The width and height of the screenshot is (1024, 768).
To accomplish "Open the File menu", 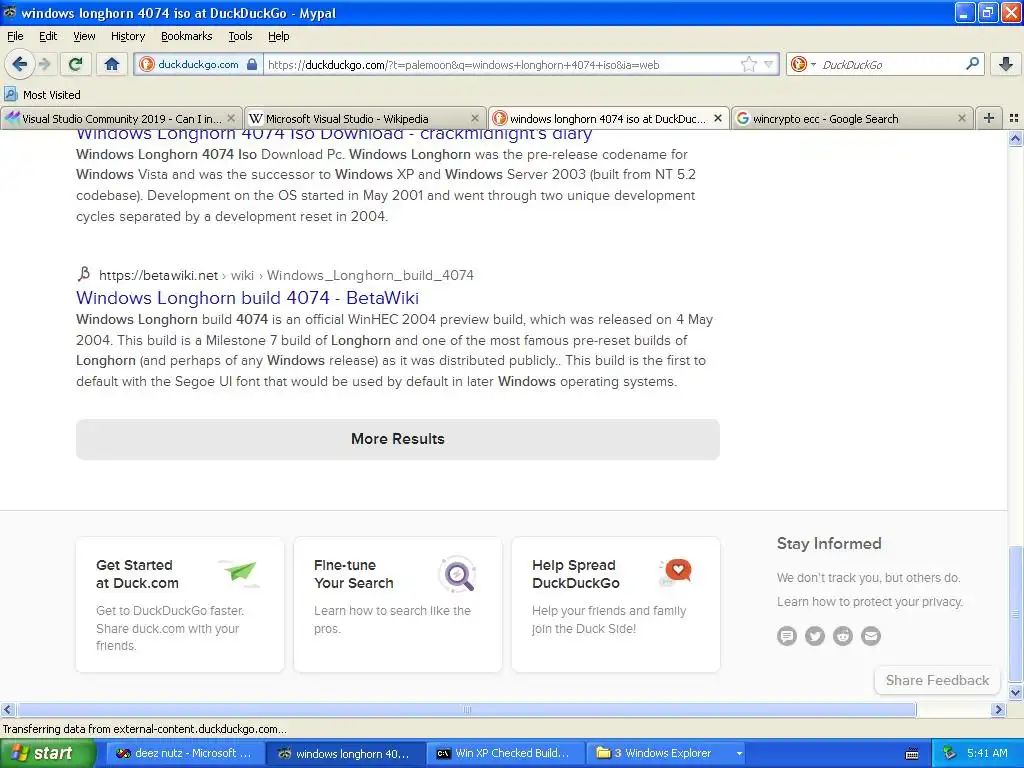I will 15,36.
